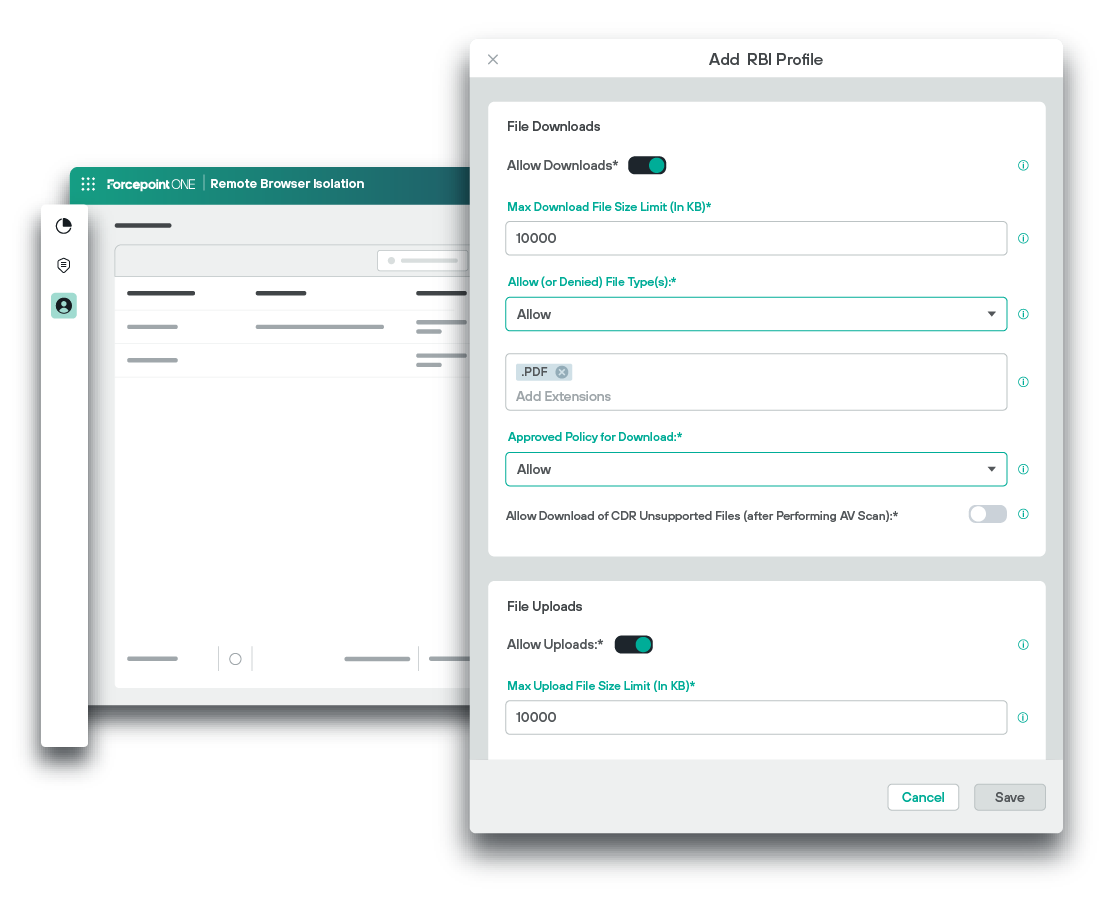
Task: Click the Forcepoint ONE logo
Action: (x=151, y=184)
